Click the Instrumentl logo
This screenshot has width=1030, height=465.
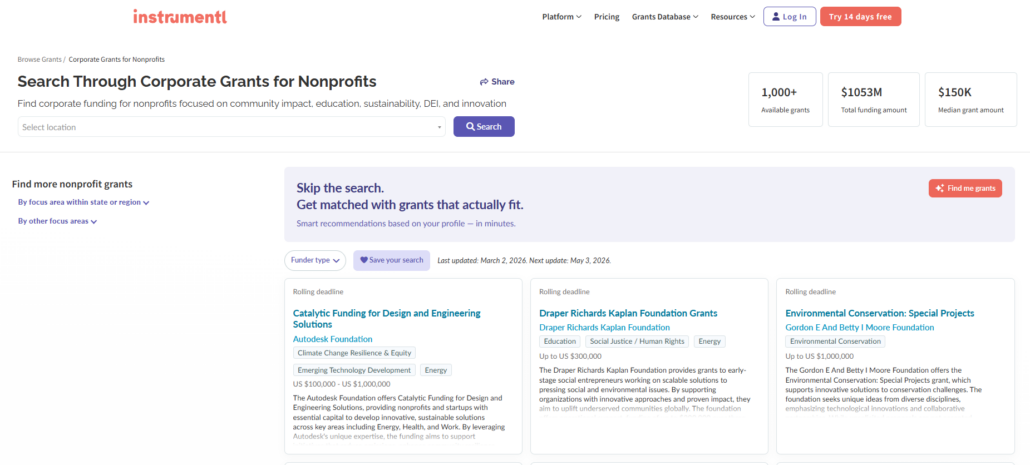point(180,16)
